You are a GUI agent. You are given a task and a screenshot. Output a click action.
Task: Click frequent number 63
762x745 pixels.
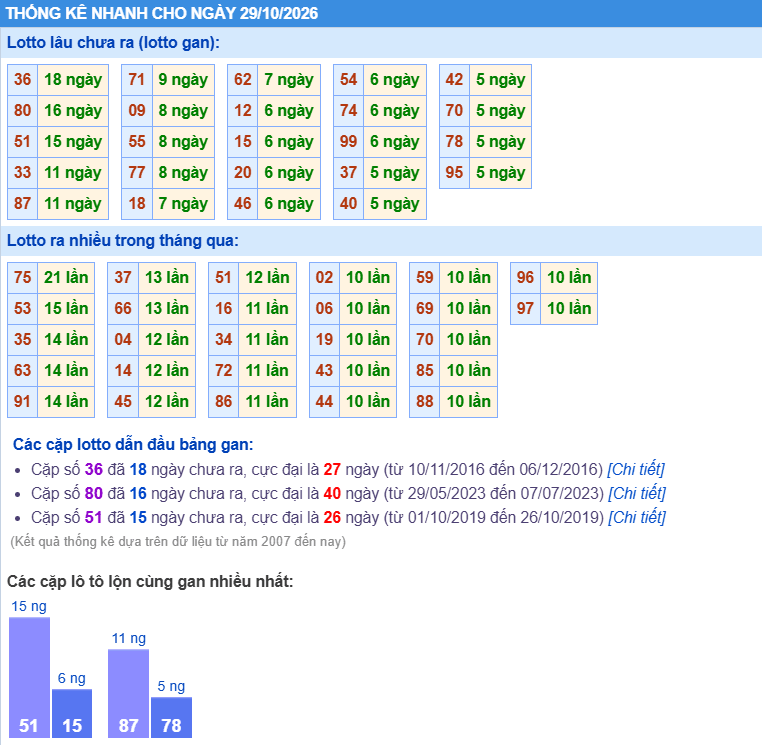click(23, 371)
